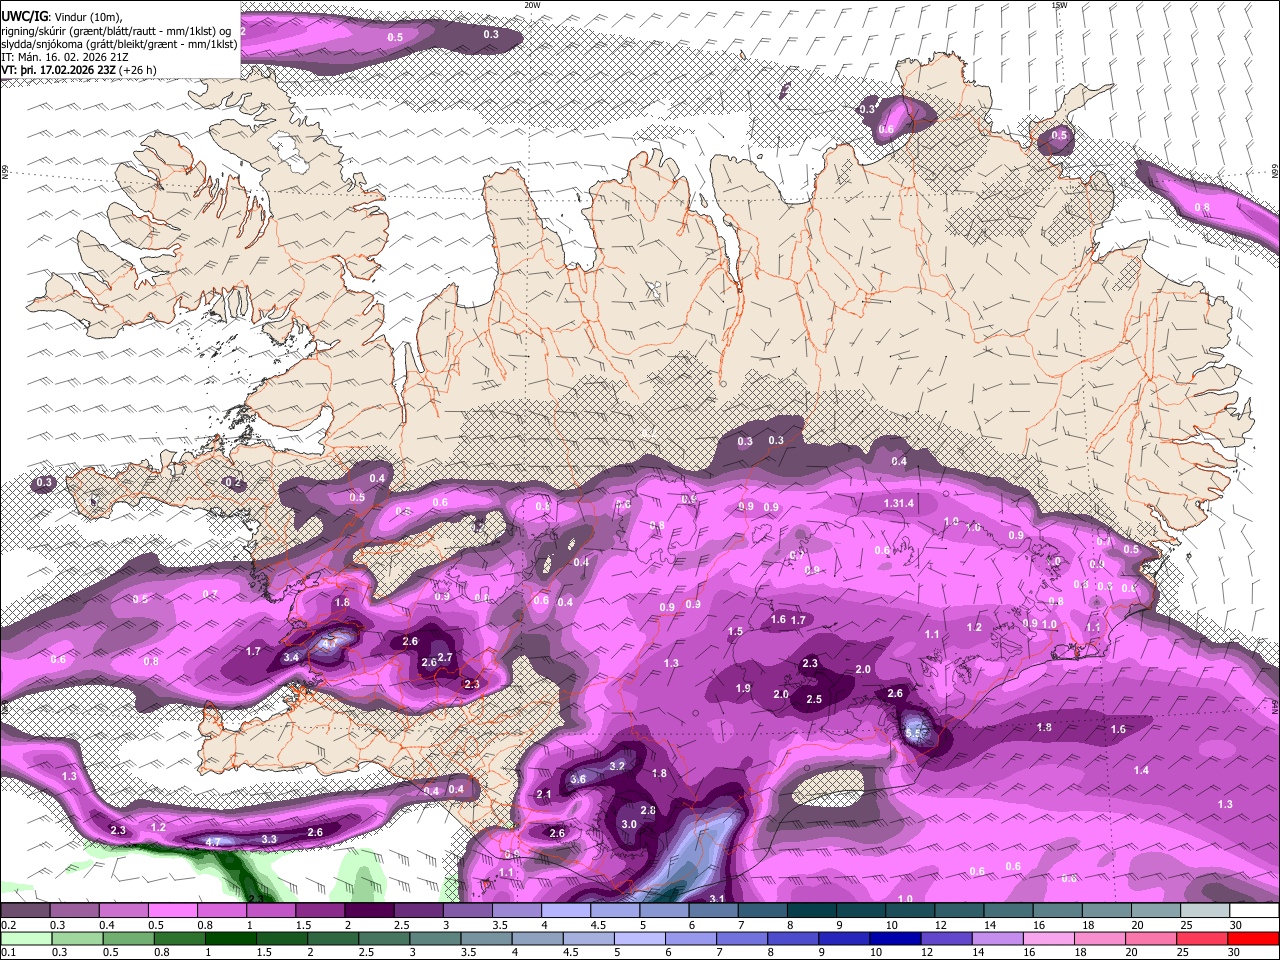Click the '20W' longitude label
This screenshot has height=960, width=1280.
[x=532, y=5]
